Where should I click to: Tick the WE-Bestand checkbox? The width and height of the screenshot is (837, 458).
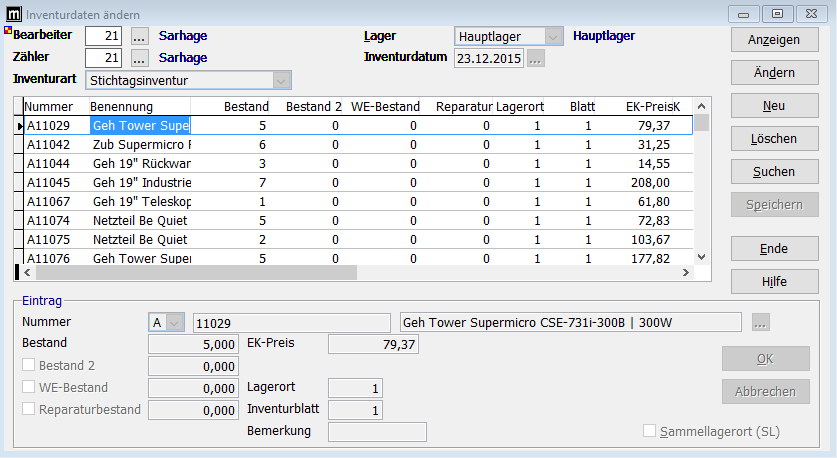coord(28,387)
